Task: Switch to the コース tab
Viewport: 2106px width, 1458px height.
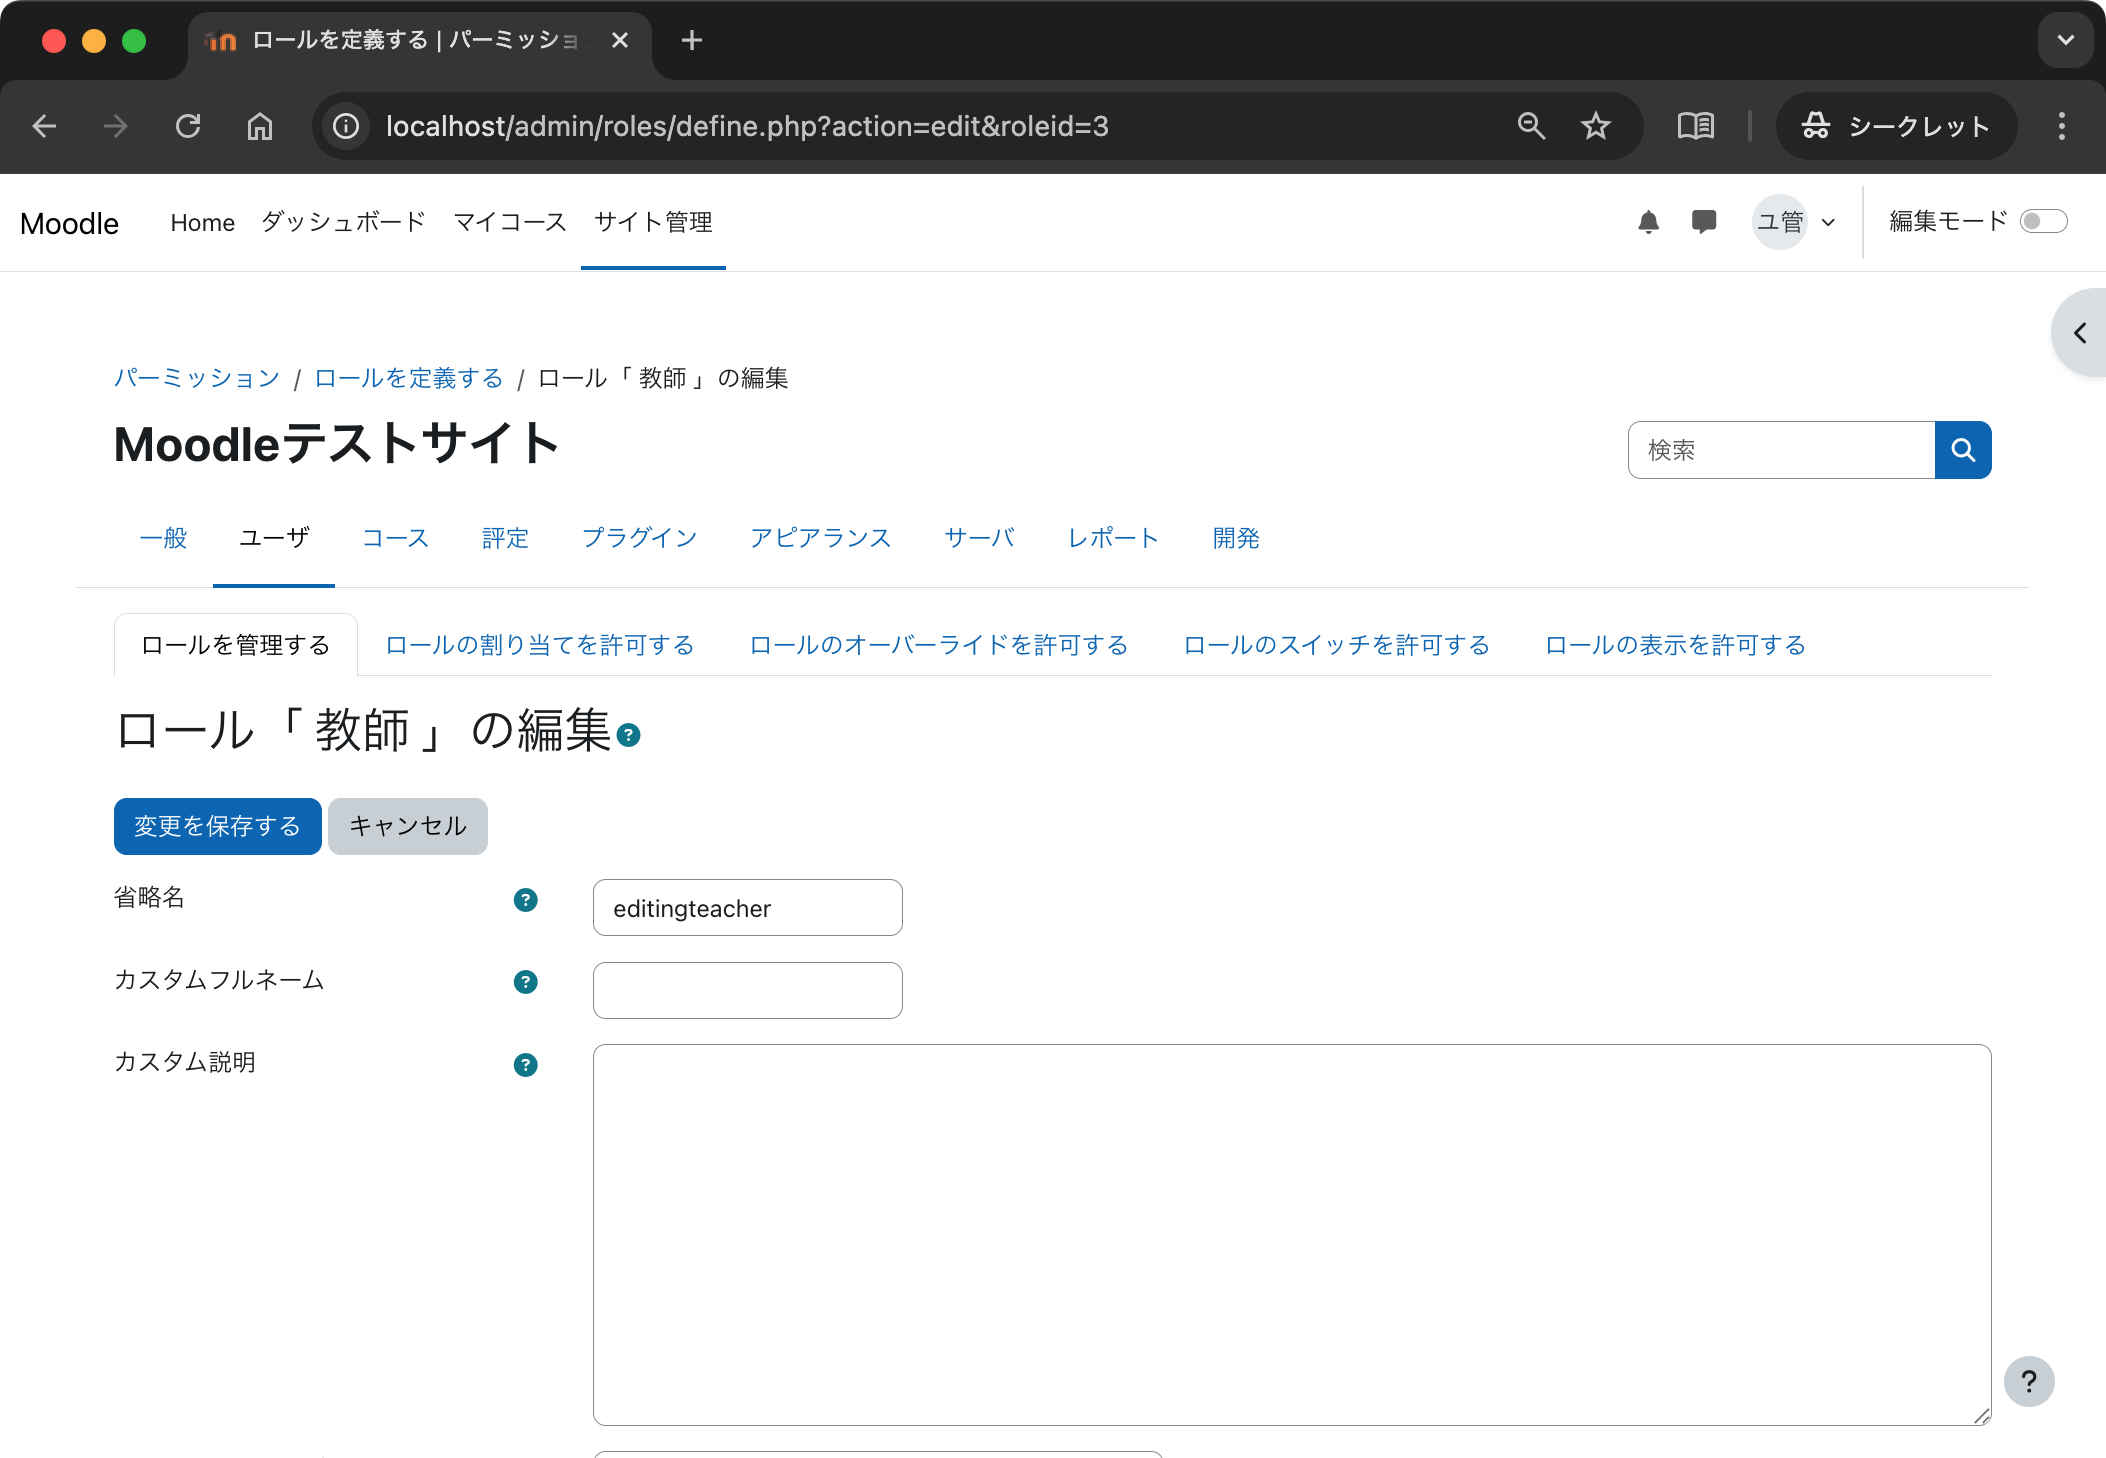Action: click(x=395, y=538)
